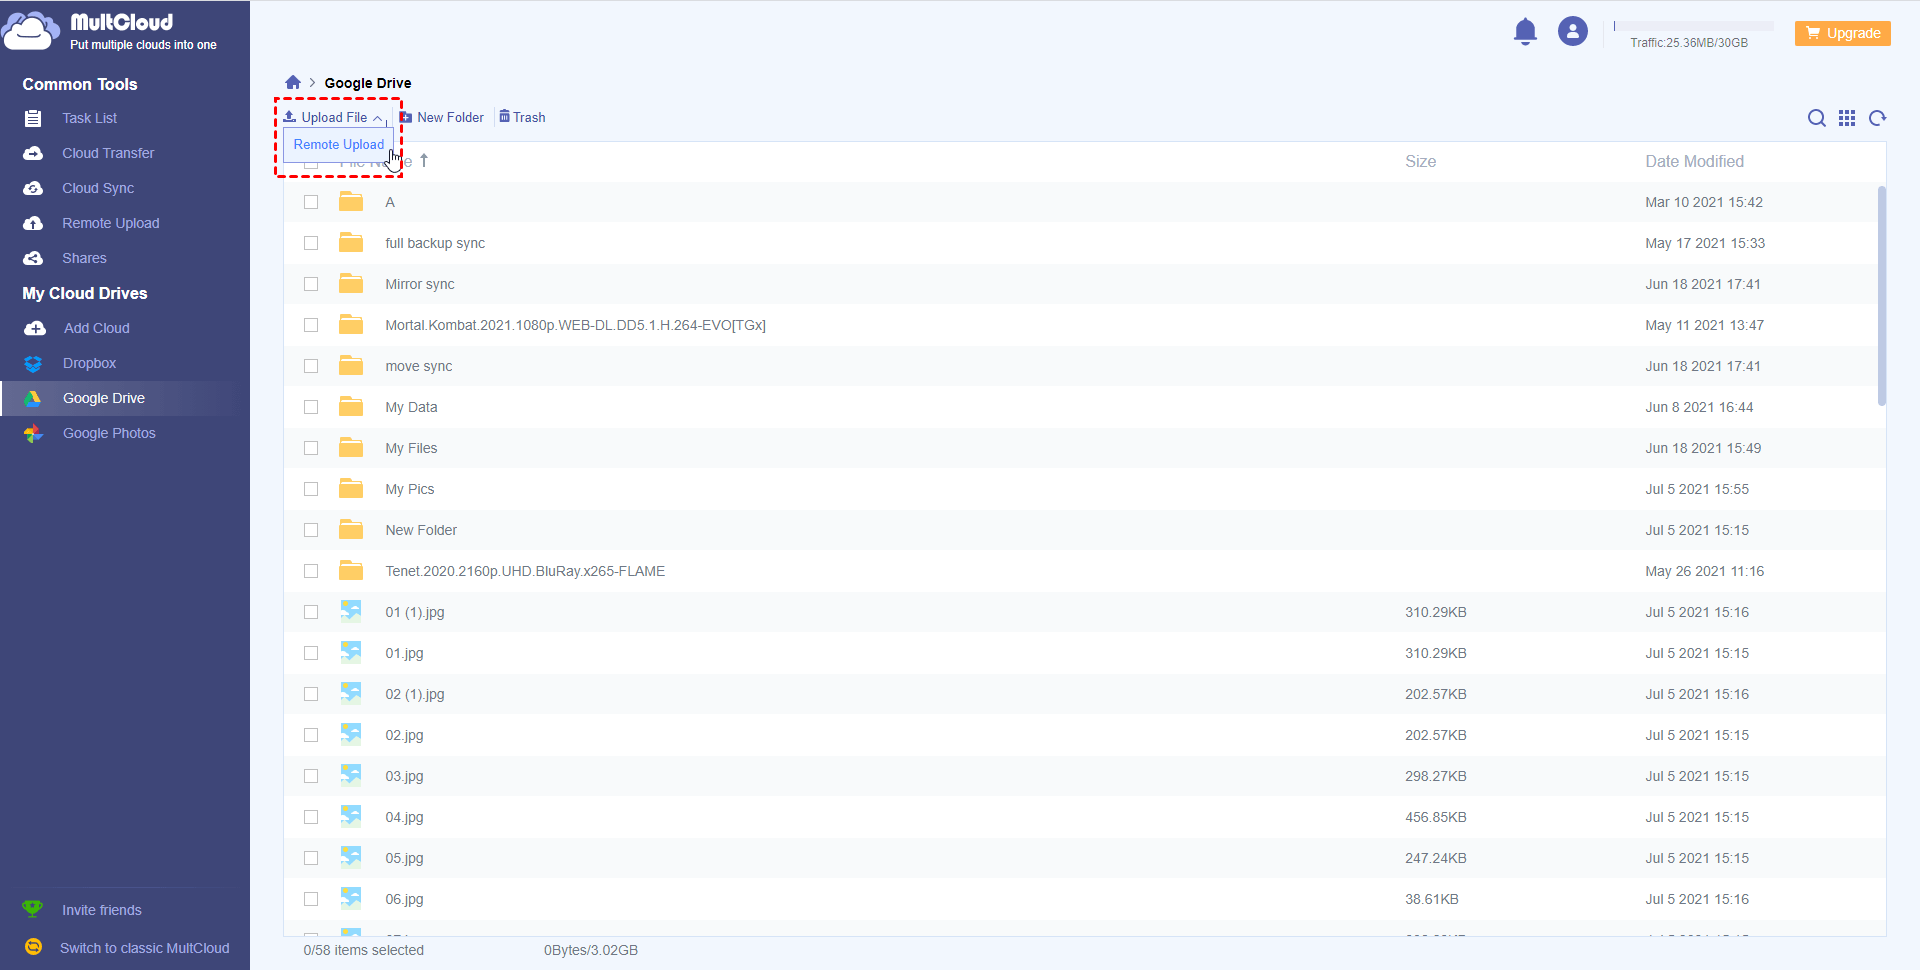Click Add Cloud link
The height and width of the screenshot is (970, 1920).
point(97,328)
